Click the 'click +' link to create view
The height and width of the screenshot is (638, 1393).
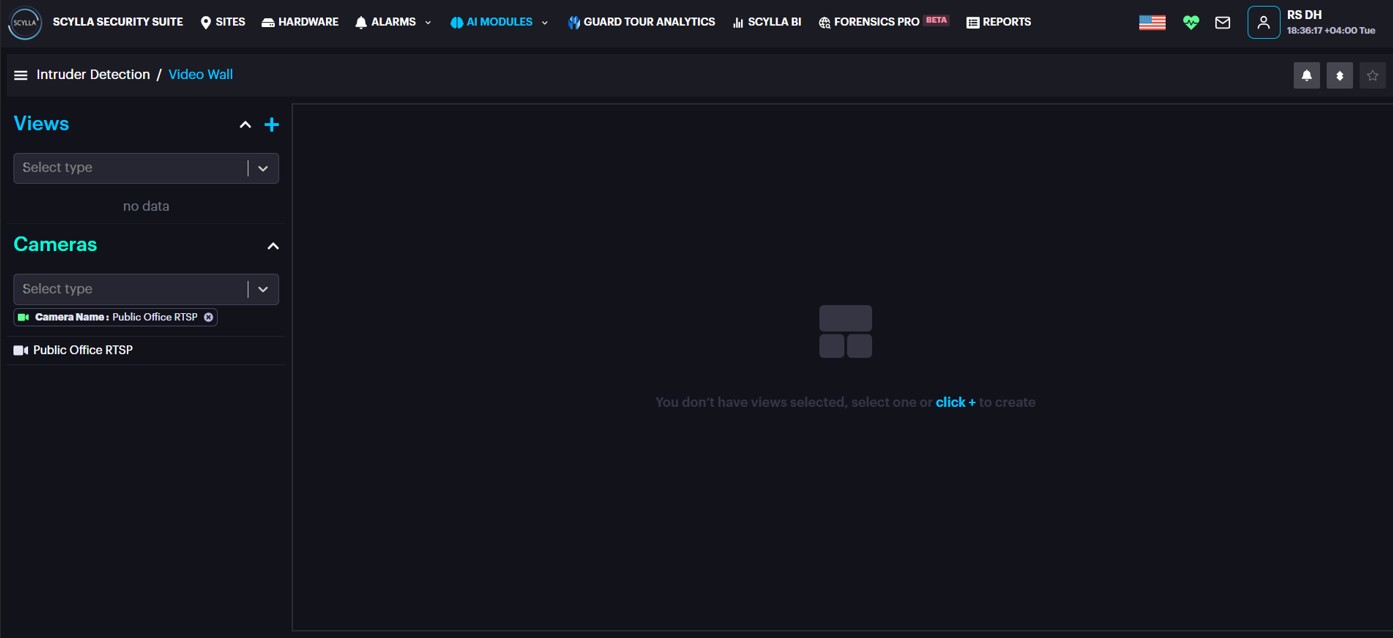[955, 402]
